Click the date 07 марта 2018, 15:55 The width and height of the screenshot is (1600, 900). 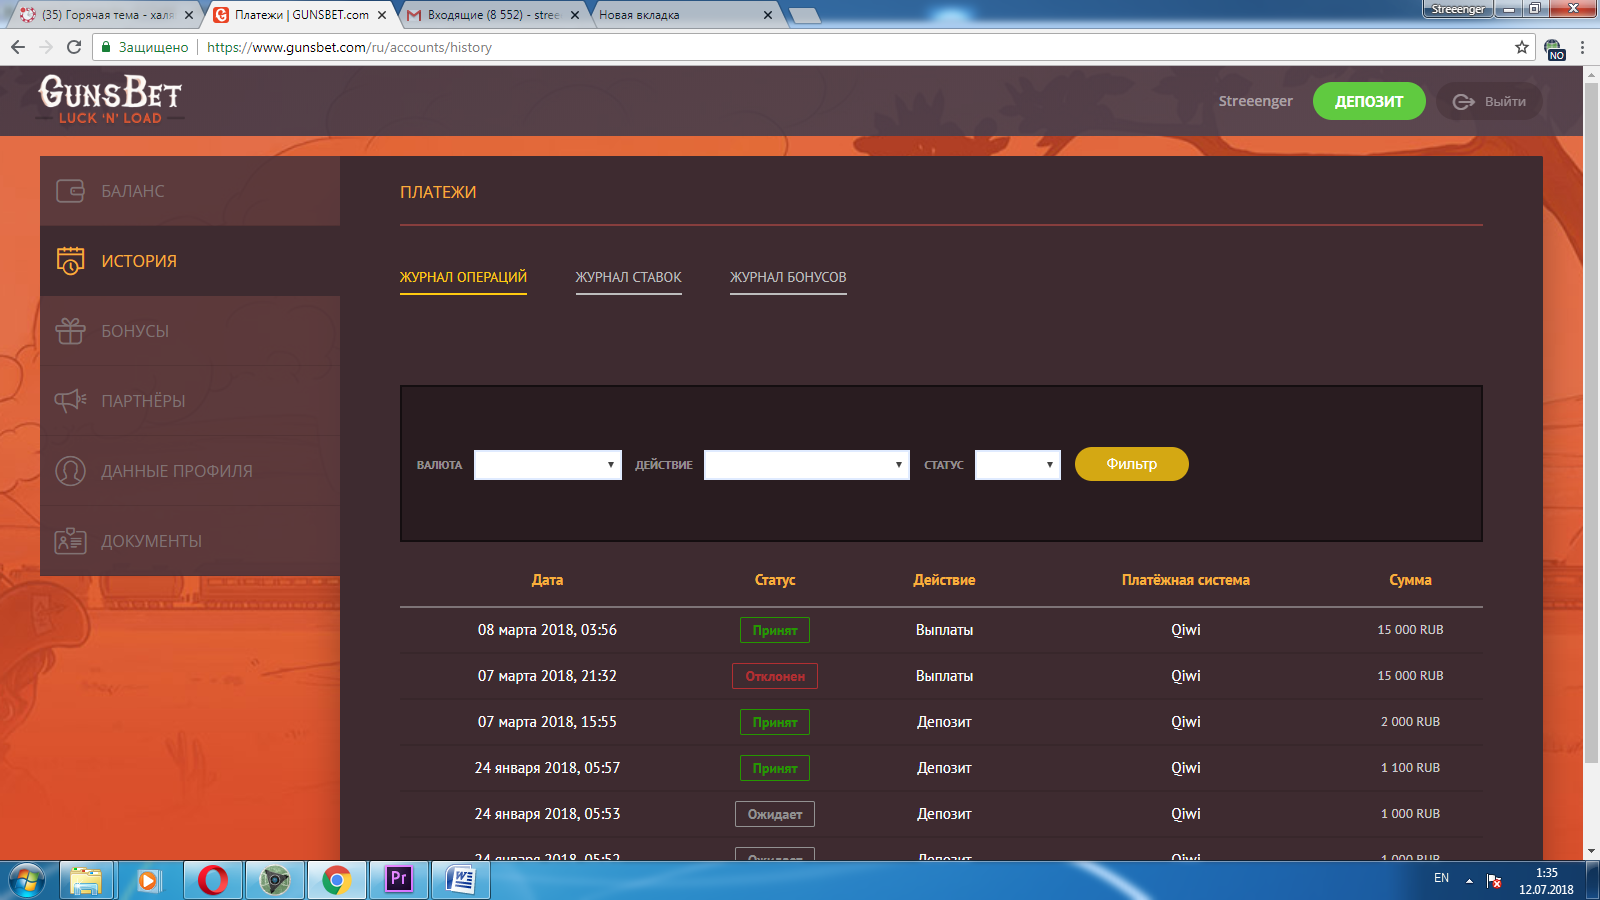547,722
